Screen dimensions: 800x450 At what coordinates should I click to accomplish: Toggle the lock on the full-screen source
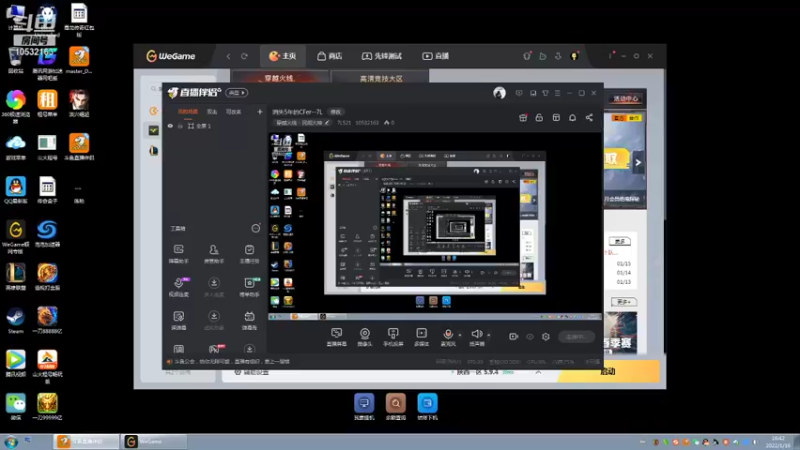coord(180,126)
